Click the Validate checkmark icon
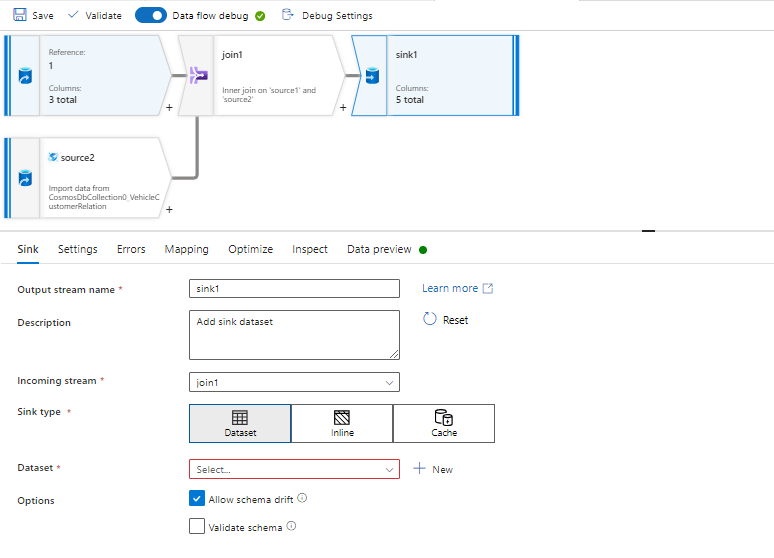Image resolution: width=774 pixels, height=558 pixels. (73, 15)
